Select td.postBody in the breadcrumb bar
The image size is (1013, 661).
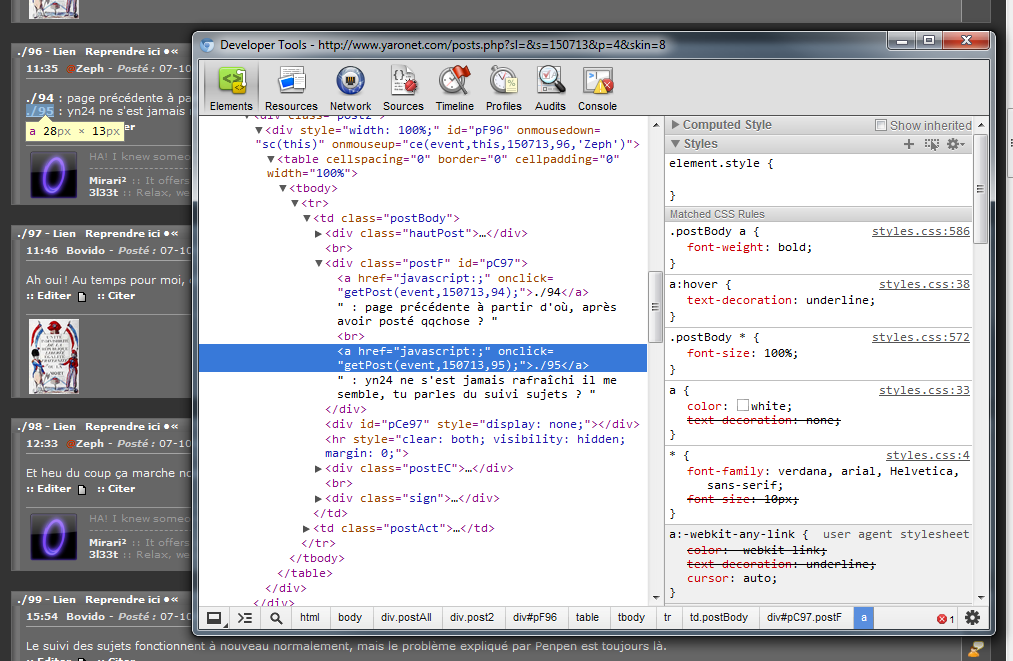coord(718,618)
